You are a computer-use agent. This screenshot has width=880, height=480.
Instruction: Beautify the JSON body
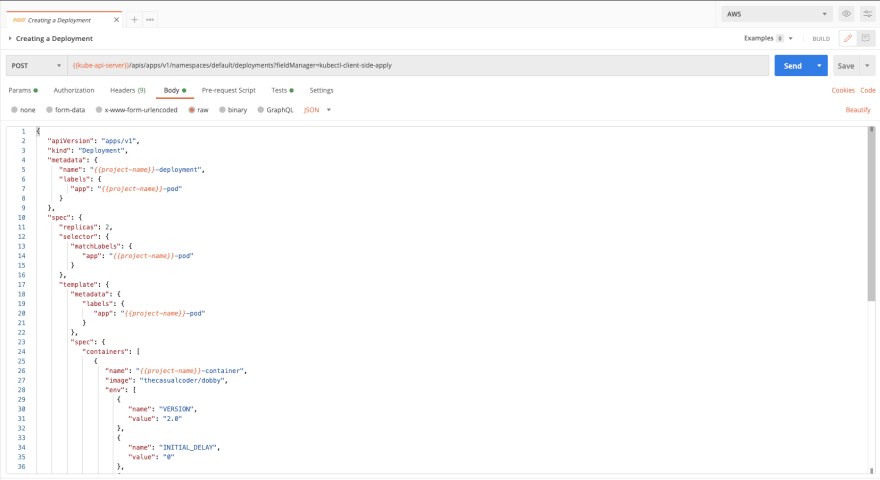(x=858, y=110)
